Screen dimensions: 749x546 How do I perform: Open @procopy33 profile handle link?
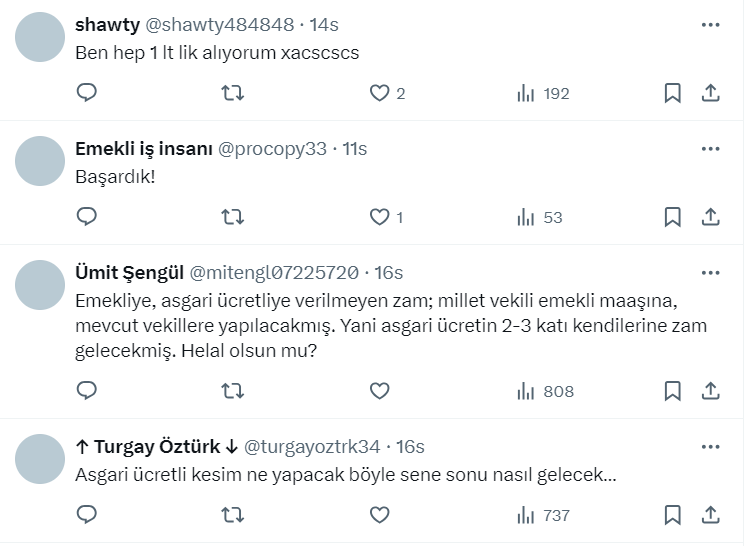272,149
